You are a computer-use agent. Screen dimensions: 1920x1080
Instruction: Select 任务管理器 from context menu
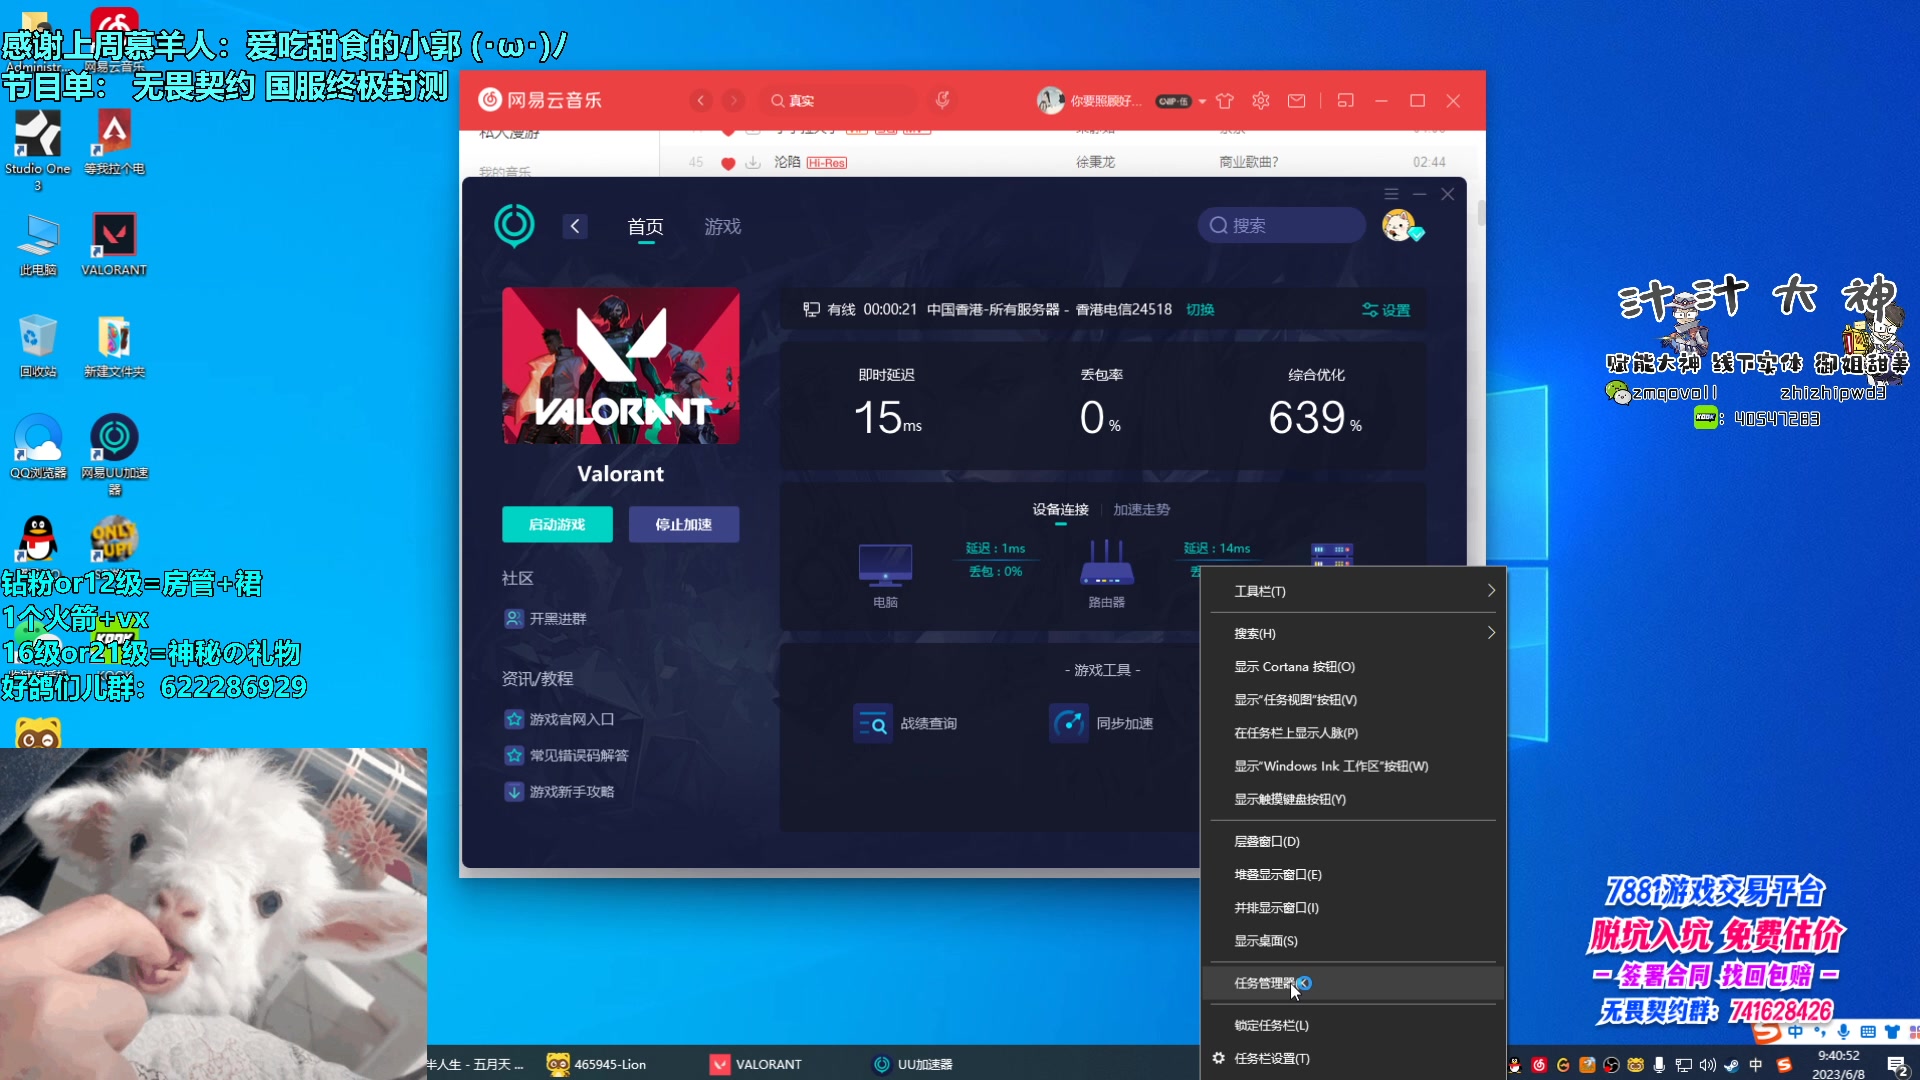pos(1353,983)
